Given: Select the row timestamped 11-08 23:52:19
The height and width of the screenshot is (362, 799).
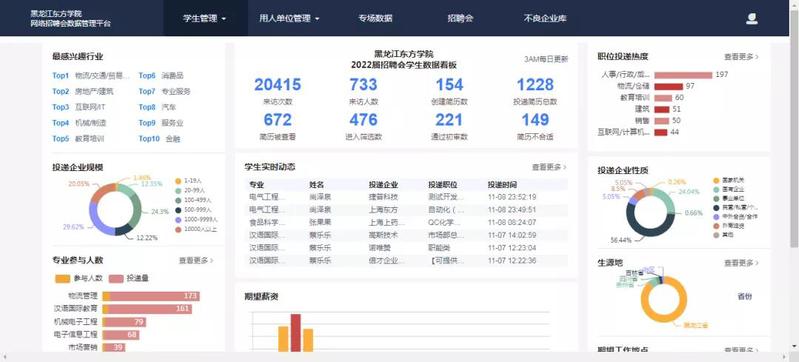Looking at the screenshot, I should (406, 197).
